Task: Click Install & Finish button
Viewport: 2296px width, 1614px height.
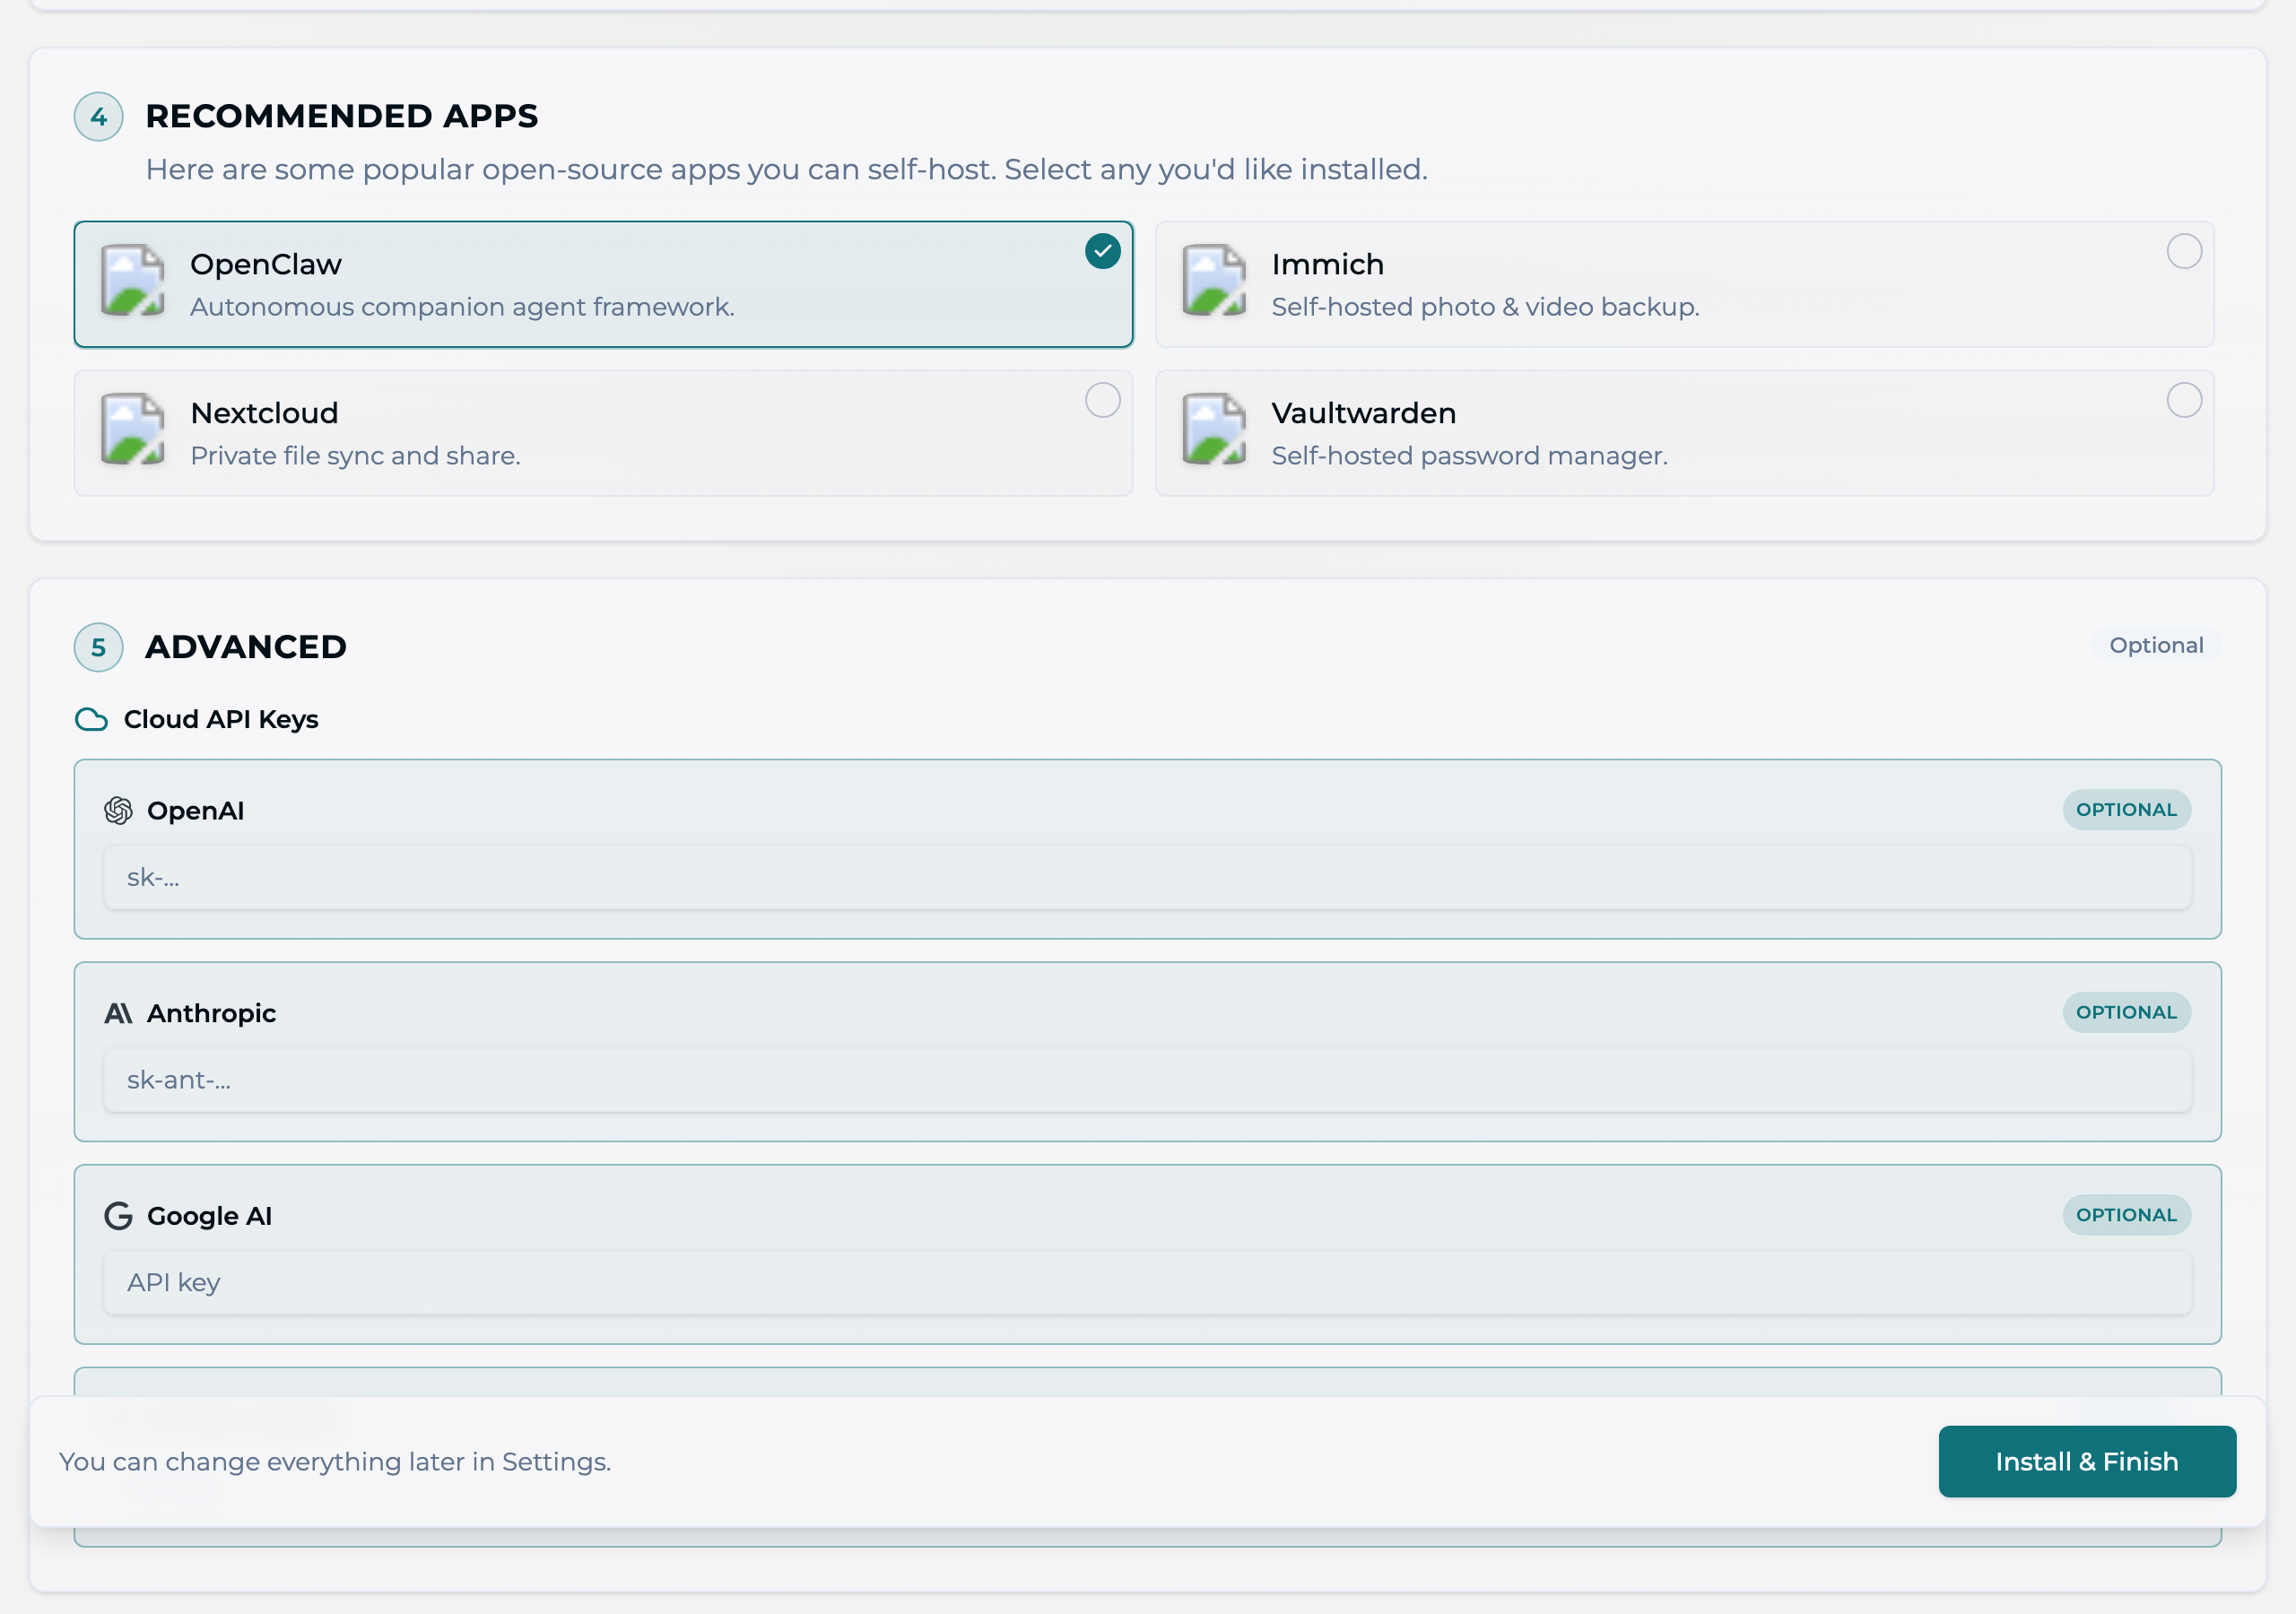Action: click(2087, 1461)
